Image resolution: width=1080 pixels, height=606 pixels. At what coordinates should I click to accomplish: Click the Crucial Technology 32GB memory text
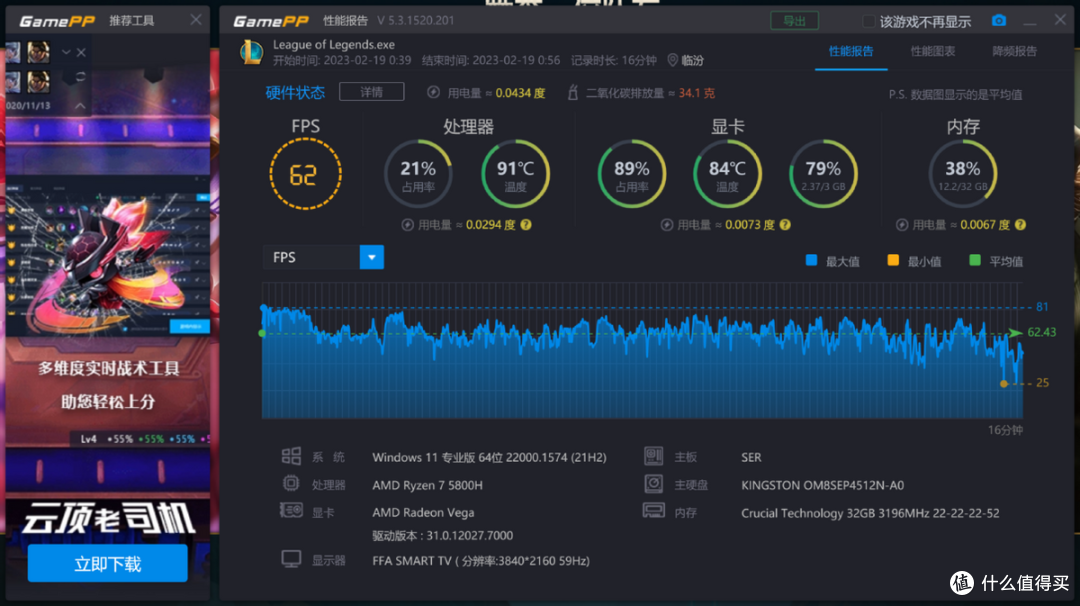[x=870, y=513]
